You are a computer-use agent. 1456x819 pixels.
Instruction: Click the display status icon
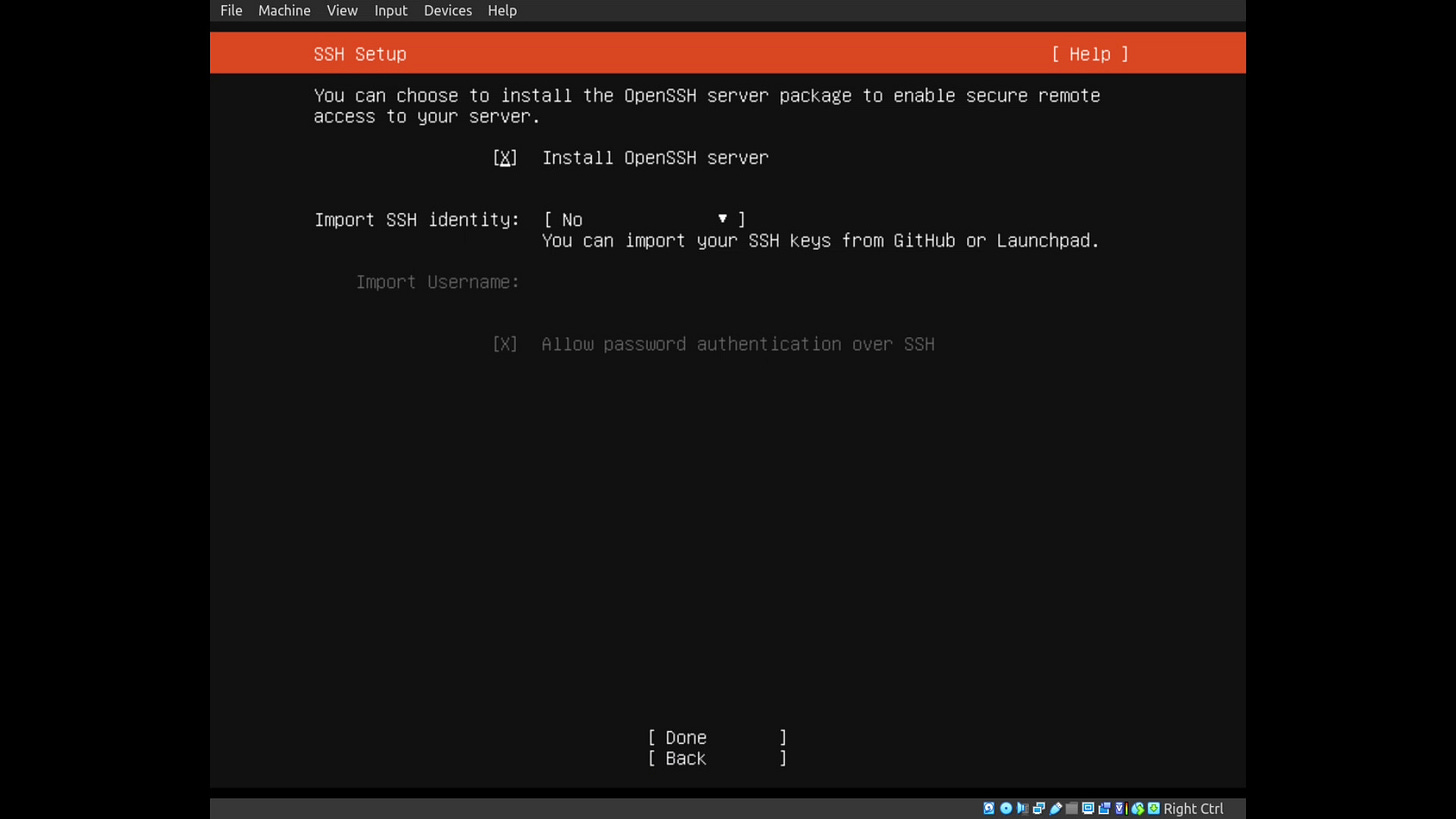click(x=1087, y=808)
